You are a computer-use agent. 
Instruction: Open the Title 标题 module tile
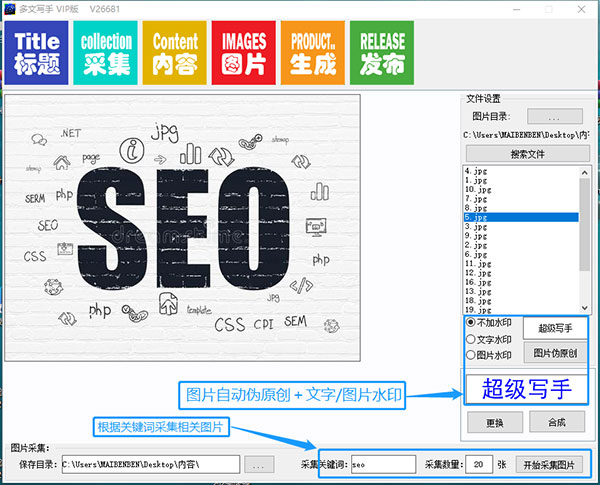[x=36, y=53]
